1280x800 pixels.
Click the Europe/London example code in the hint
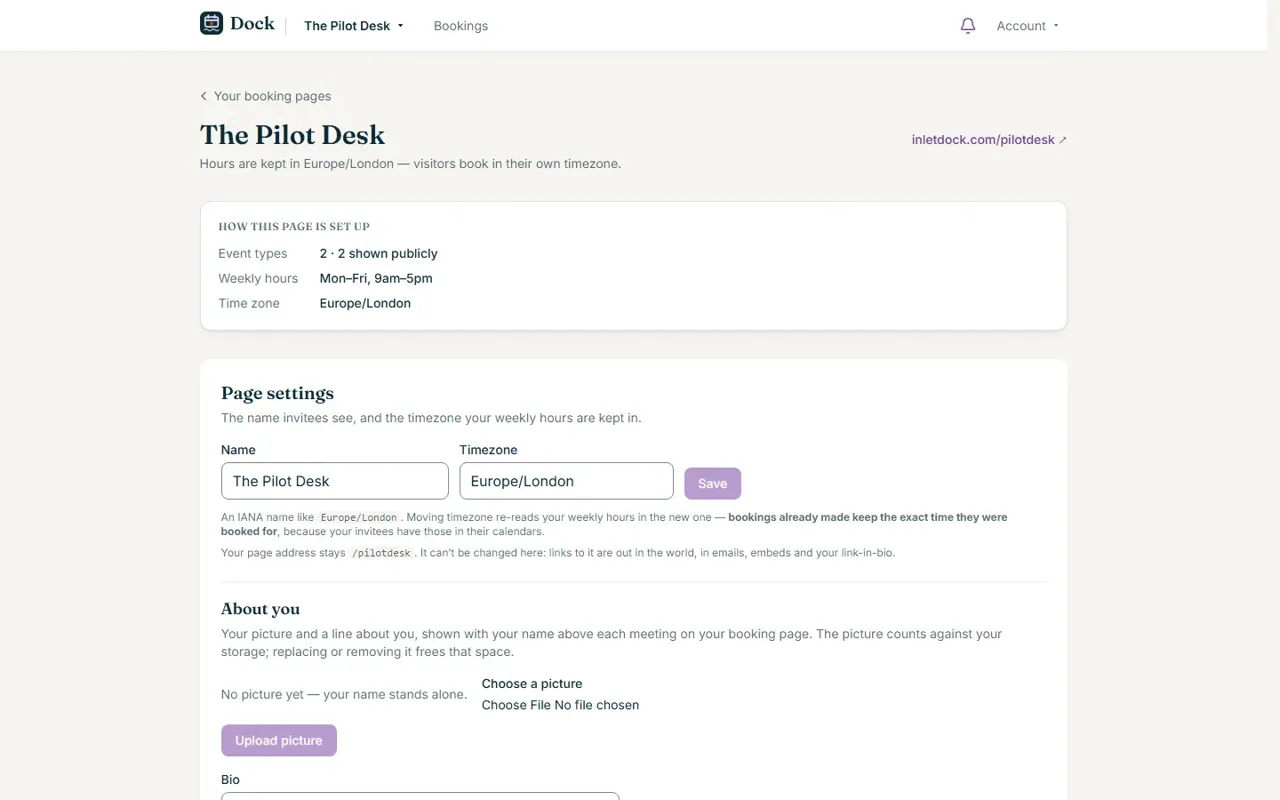pos(359,518)
